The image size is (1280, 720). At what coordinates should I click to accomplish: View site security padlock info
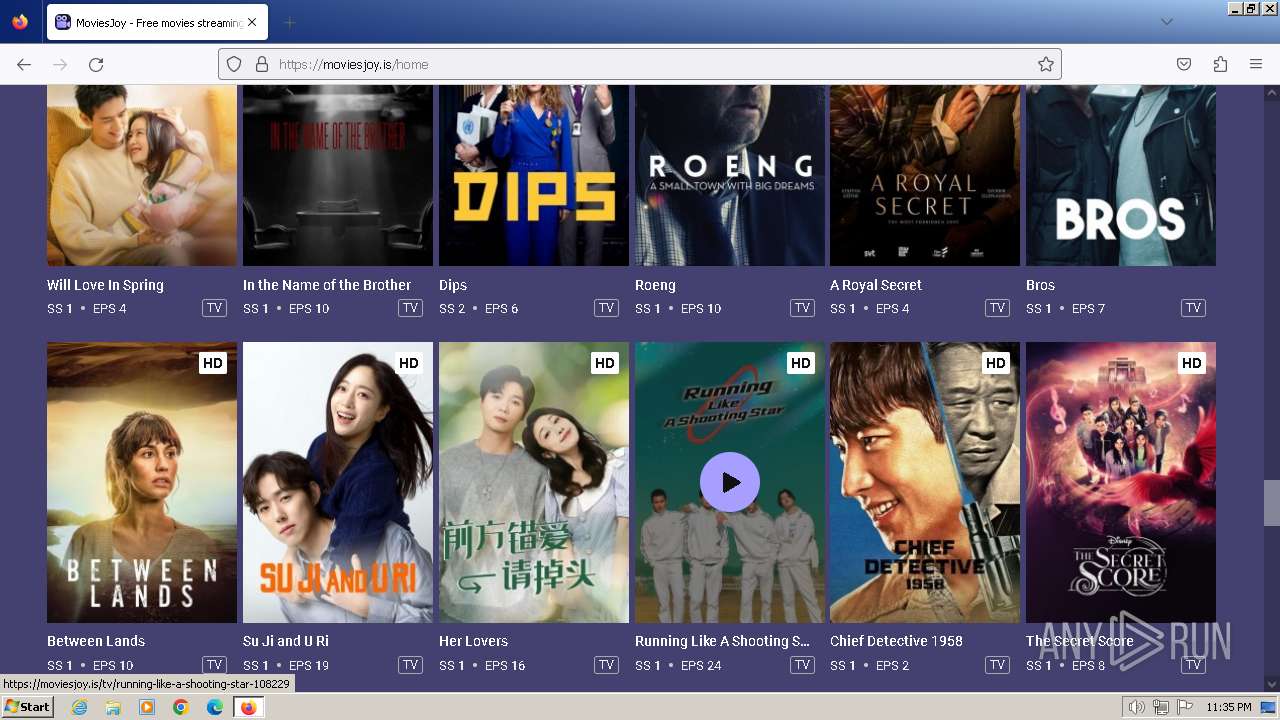click(262, 64)
